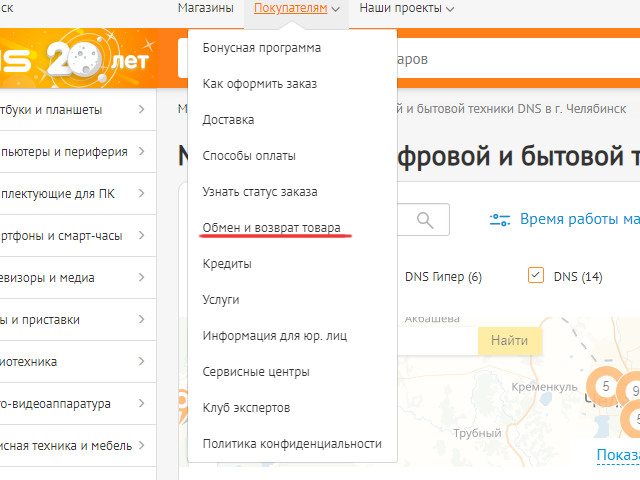Open Клуб экспертов menu entry

click(x=246, y=407)
